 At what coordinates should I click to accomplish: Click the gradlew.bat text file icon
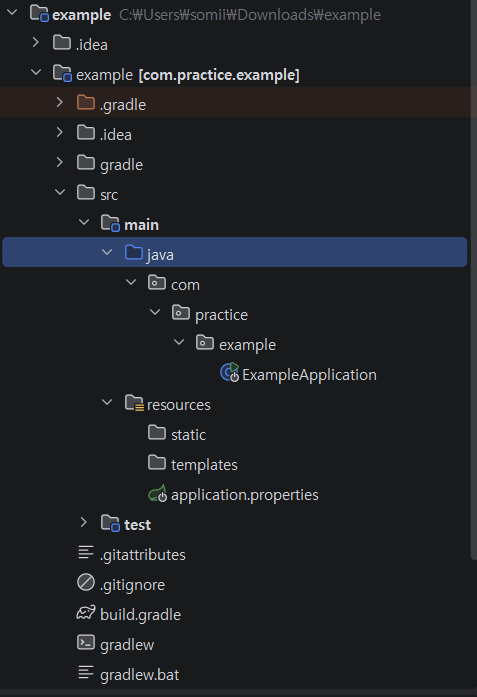[86, 673]
